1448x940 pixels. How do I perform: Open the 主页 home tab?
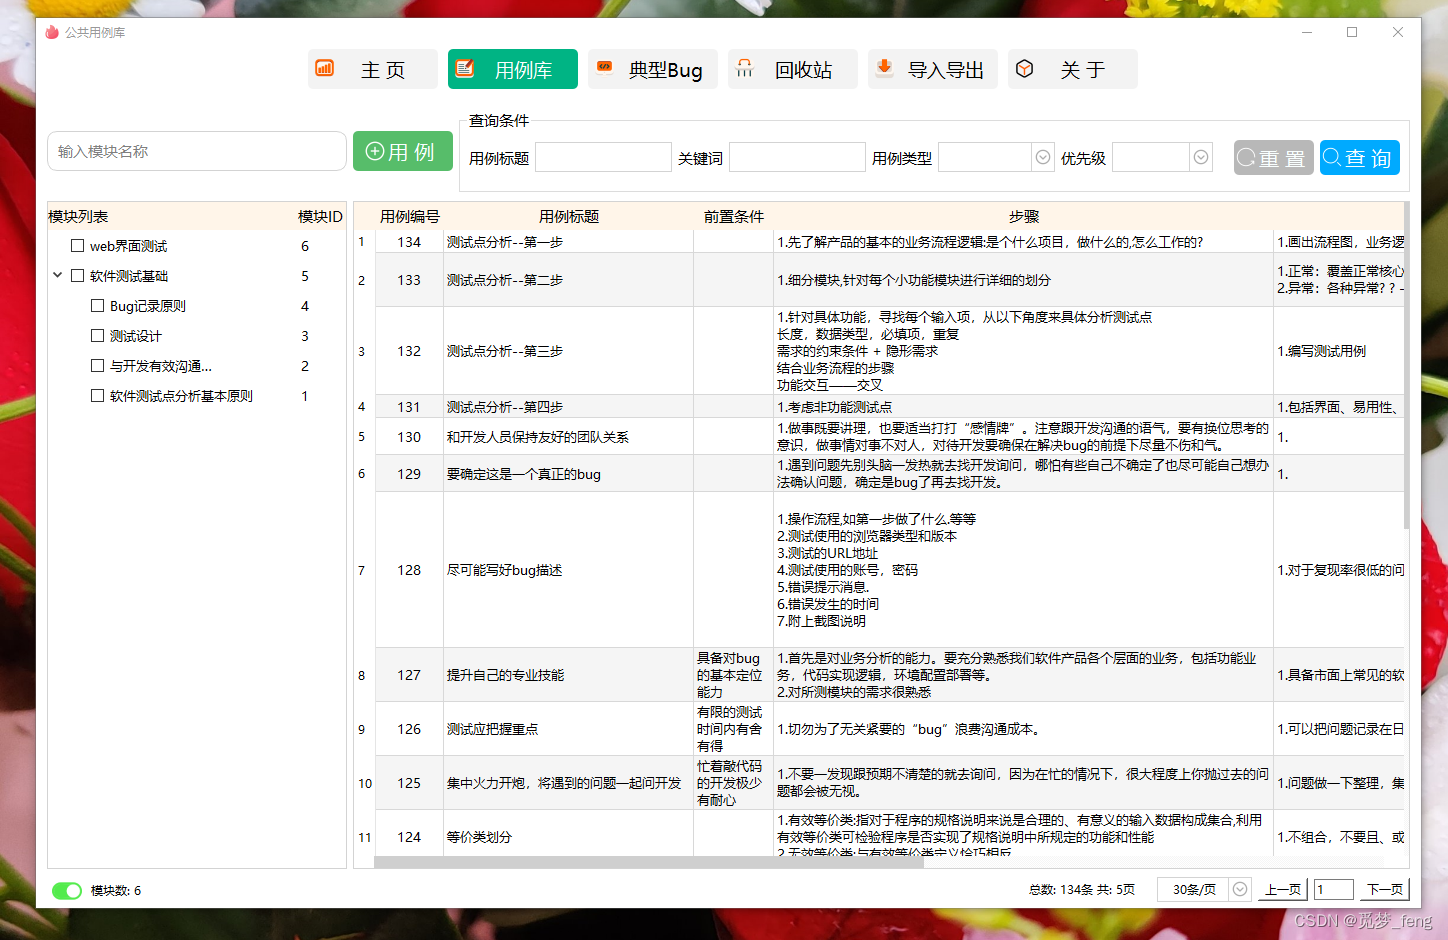click(x=373, y=69)
